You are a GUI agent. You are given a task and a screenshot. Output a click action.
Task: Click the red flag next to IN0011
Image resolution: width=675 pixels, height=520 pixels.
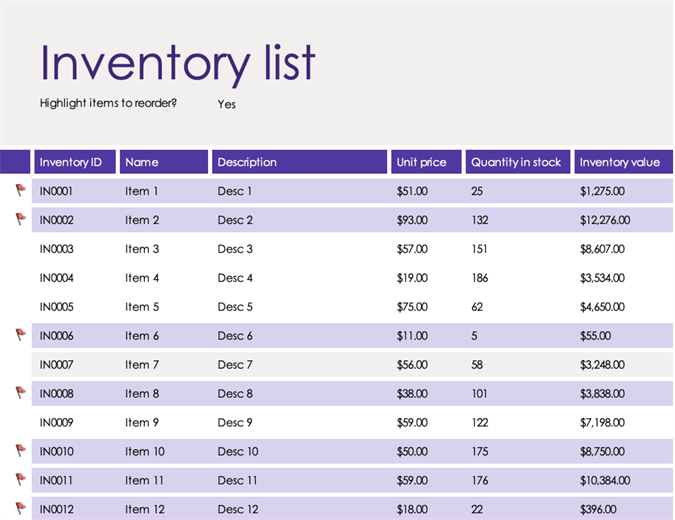click(20, 480)
